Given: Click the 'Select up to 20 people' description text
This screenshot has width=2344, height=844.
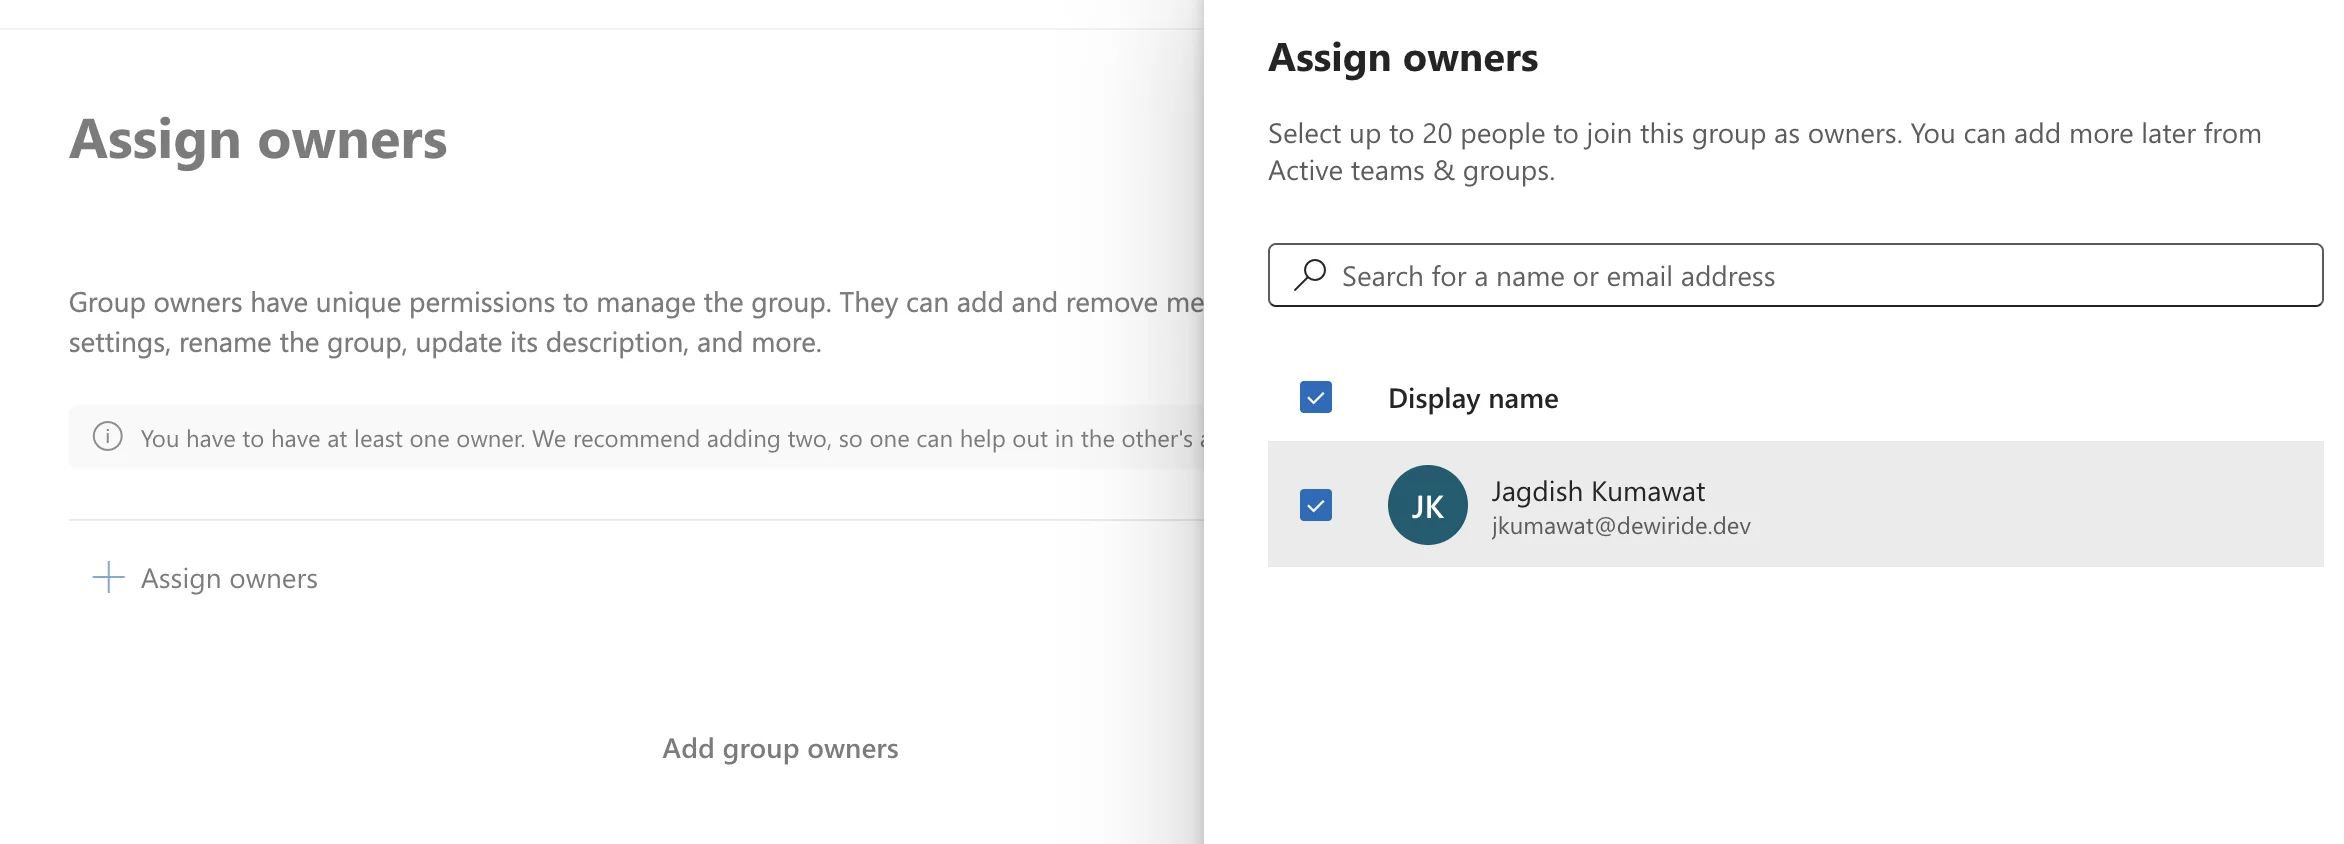Looking at the screenshot, I should (x=1764, y=152).
